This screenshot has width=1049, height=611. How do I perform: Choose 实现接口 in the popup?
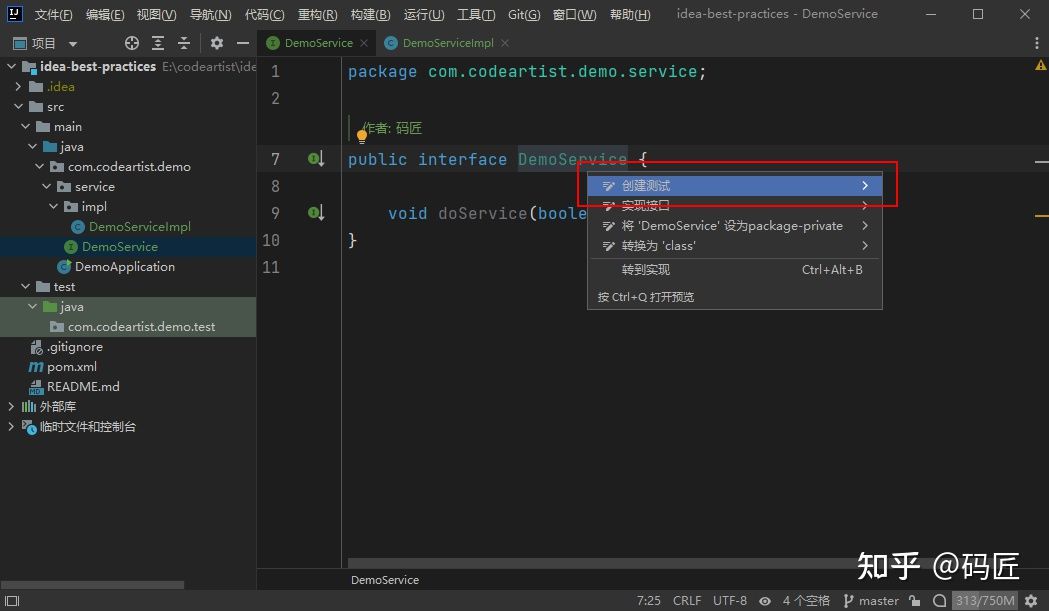click(x=735, y=205)
